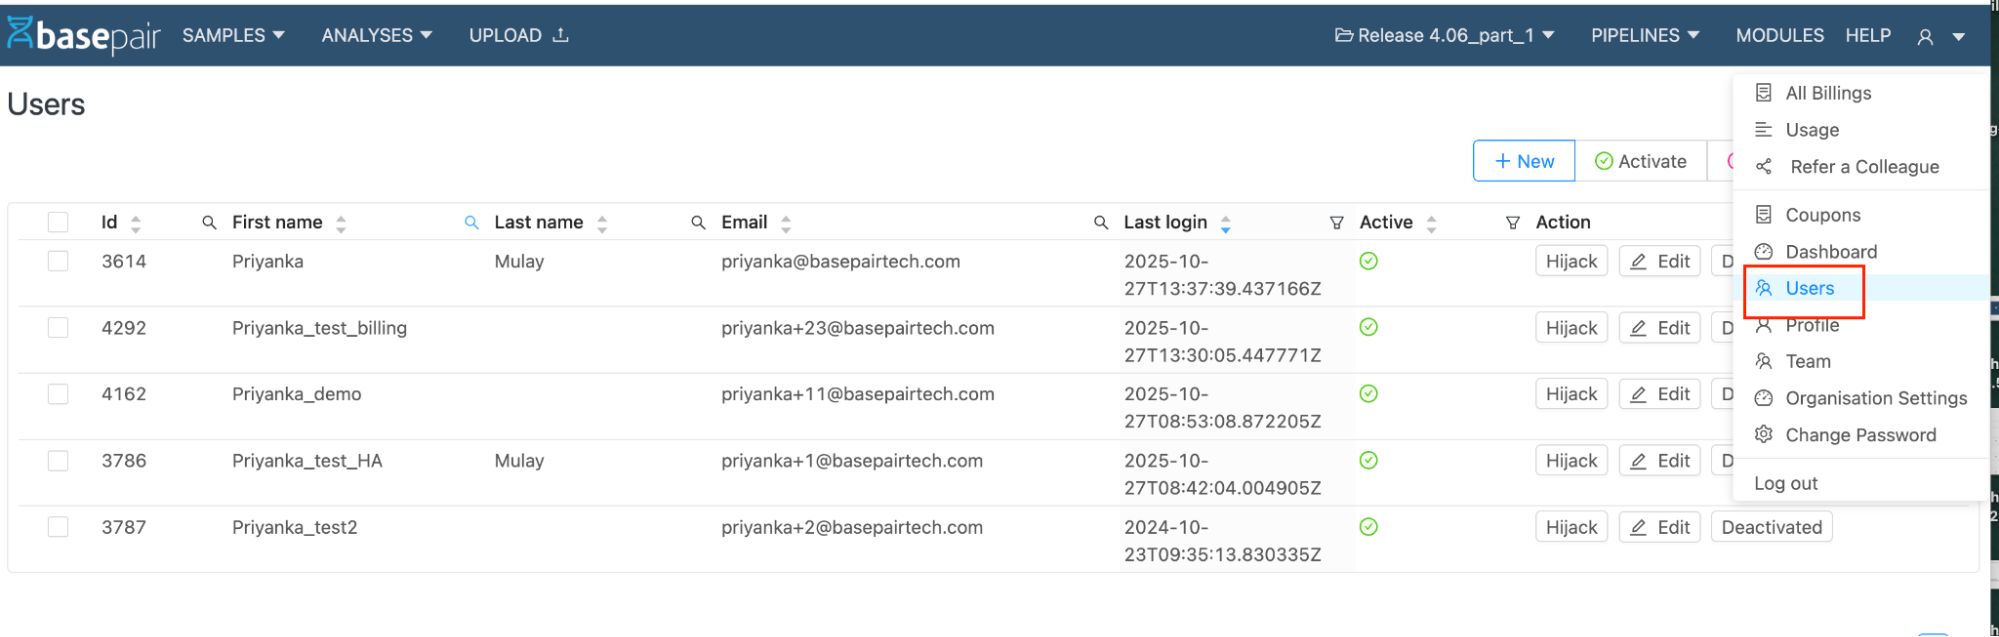Screen dimensions: 1999x637
Task: Sort by Id column arrows
Action: tap(136, 224)
